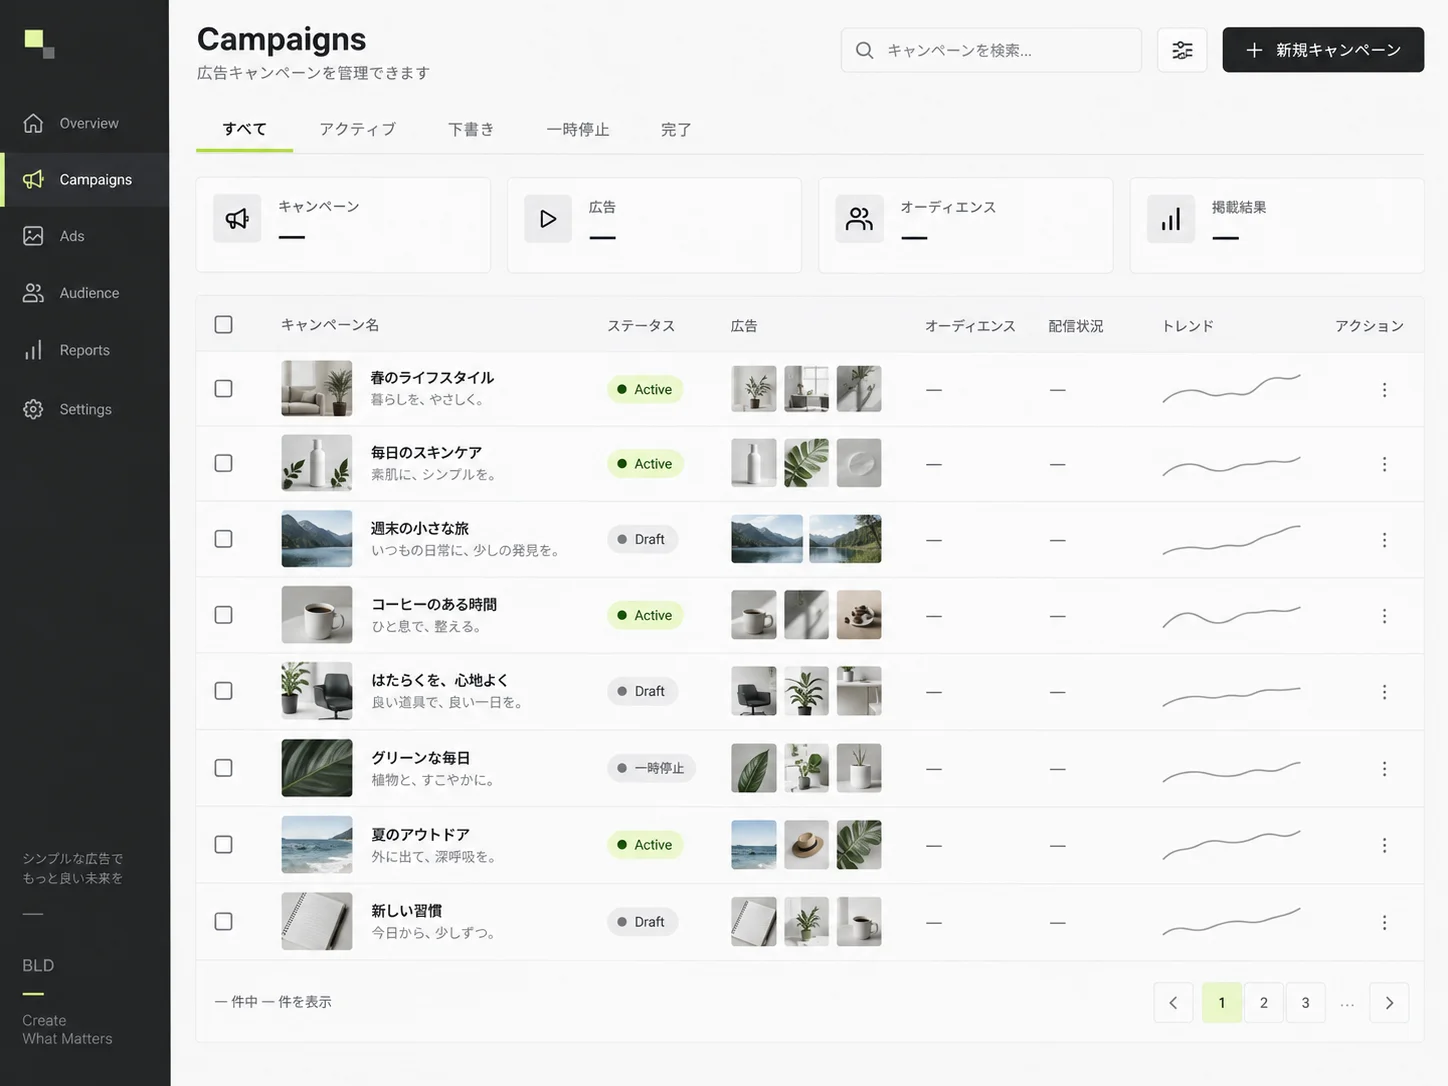Screen dimensions: 1448x1086
Task: Click the people icon in オーディエンス card
Action: tap(859, 219)
